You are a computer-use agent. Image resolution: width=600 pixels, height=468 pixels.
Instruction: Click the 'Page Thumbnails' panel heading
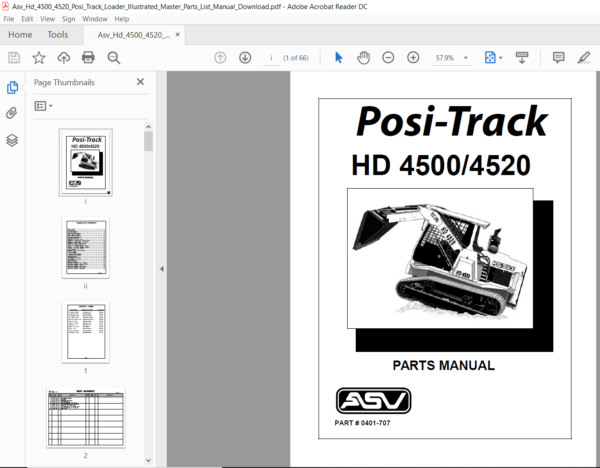pos(64,82)
